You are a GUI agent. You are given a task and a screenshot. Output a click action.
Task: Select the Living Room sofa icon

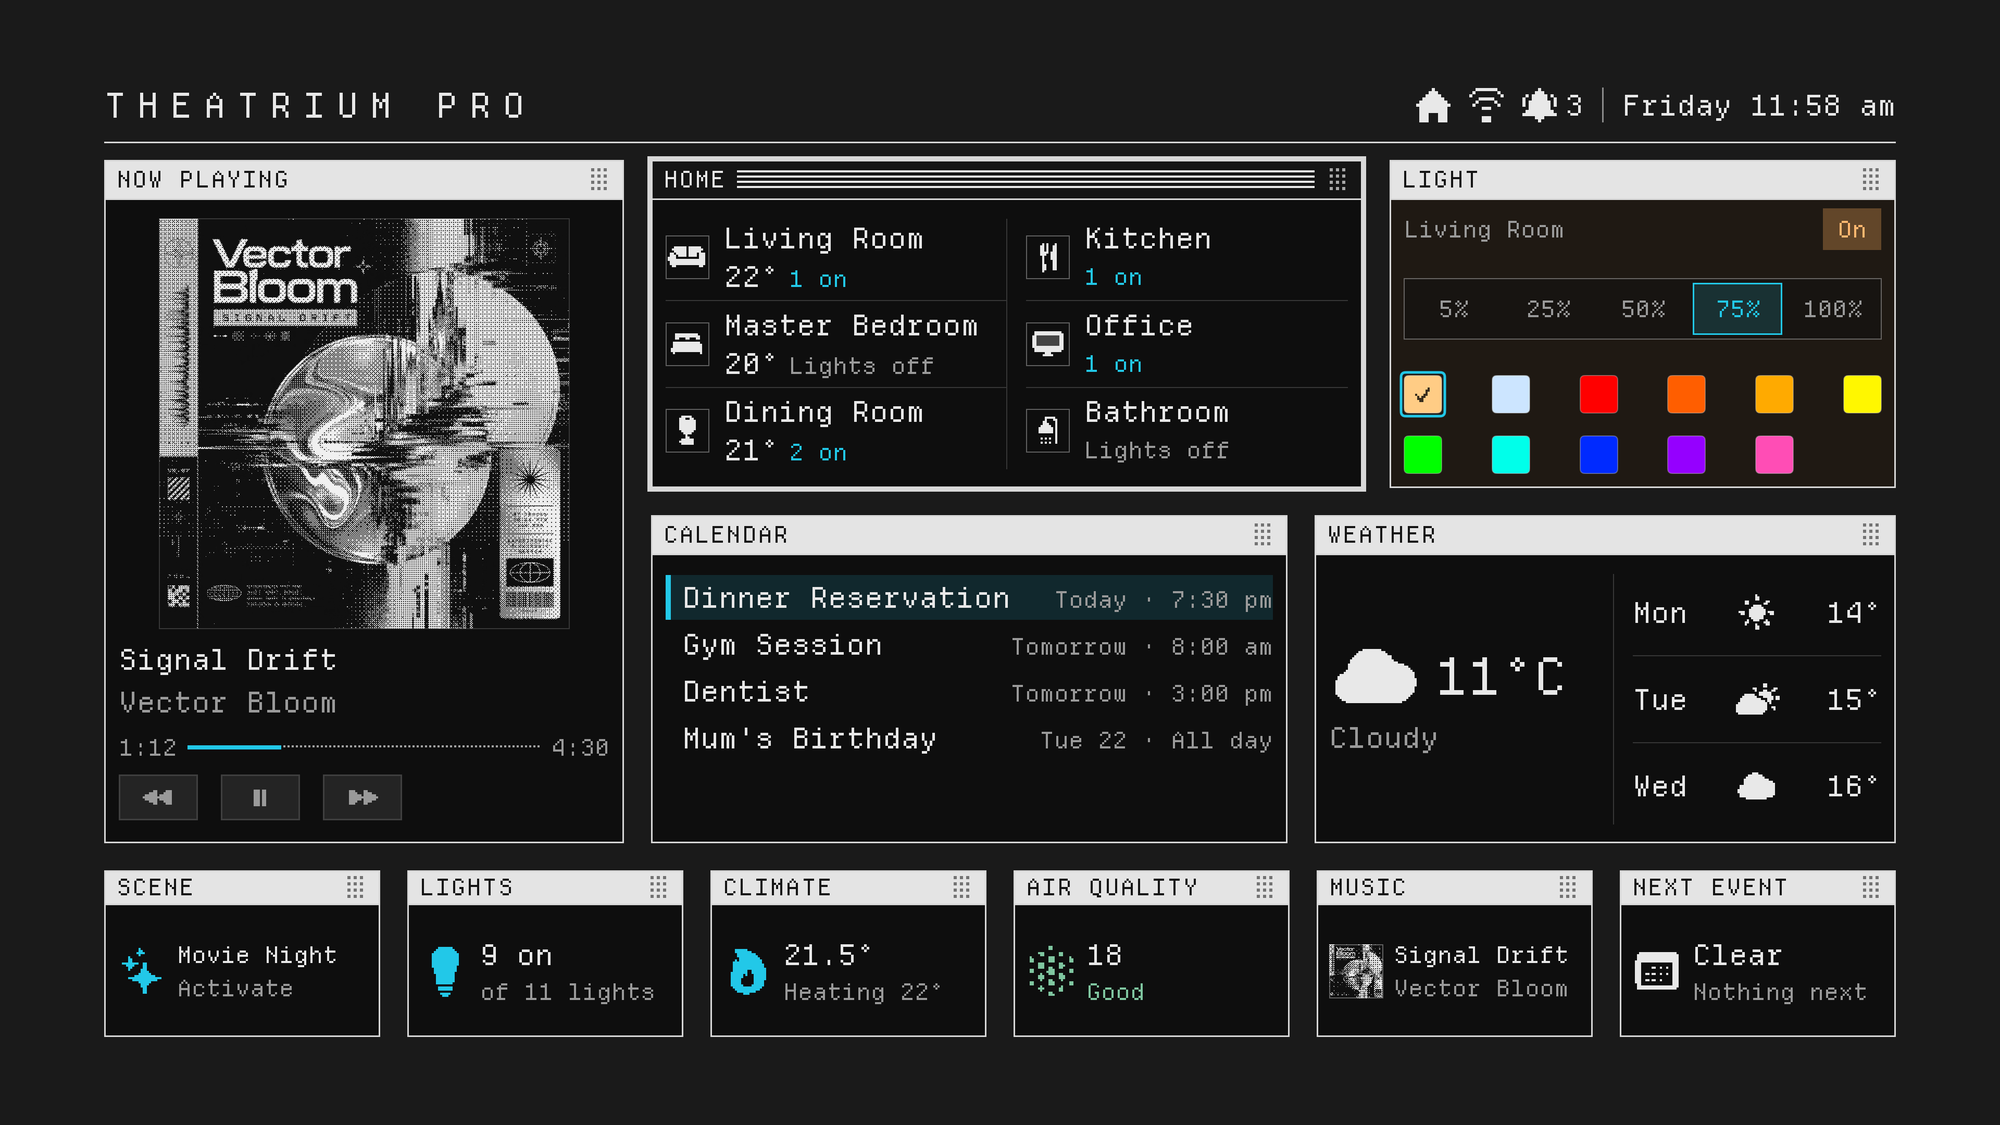[687, 258]
